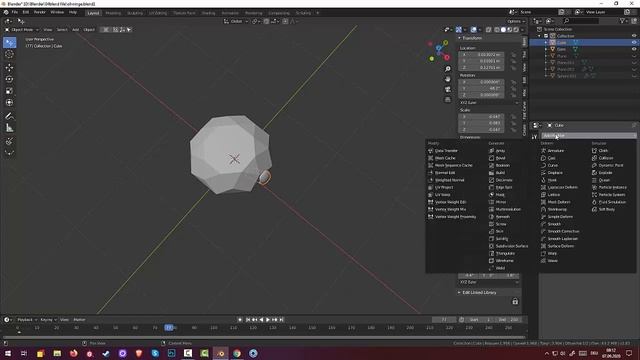This screenshot has height=360, width=640.
Task: Open the viewport Select menu
Action: tap(62, 30)
